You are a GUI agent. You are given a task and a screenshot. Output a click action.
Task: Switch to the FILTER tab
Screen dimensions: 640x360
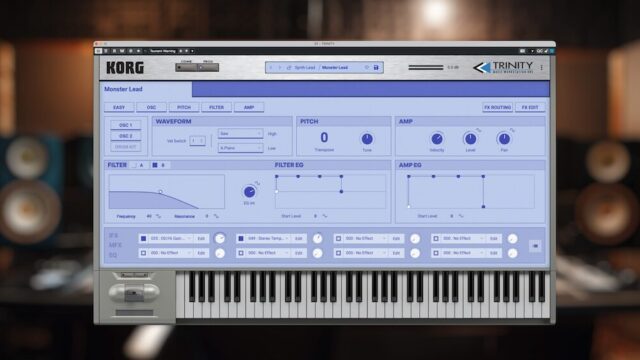[216, 107]
